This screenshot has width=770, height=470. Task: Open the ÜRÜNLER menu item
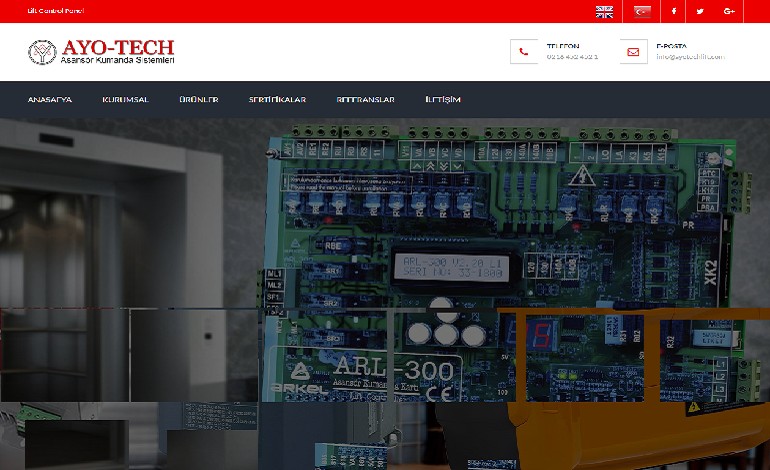198,100
